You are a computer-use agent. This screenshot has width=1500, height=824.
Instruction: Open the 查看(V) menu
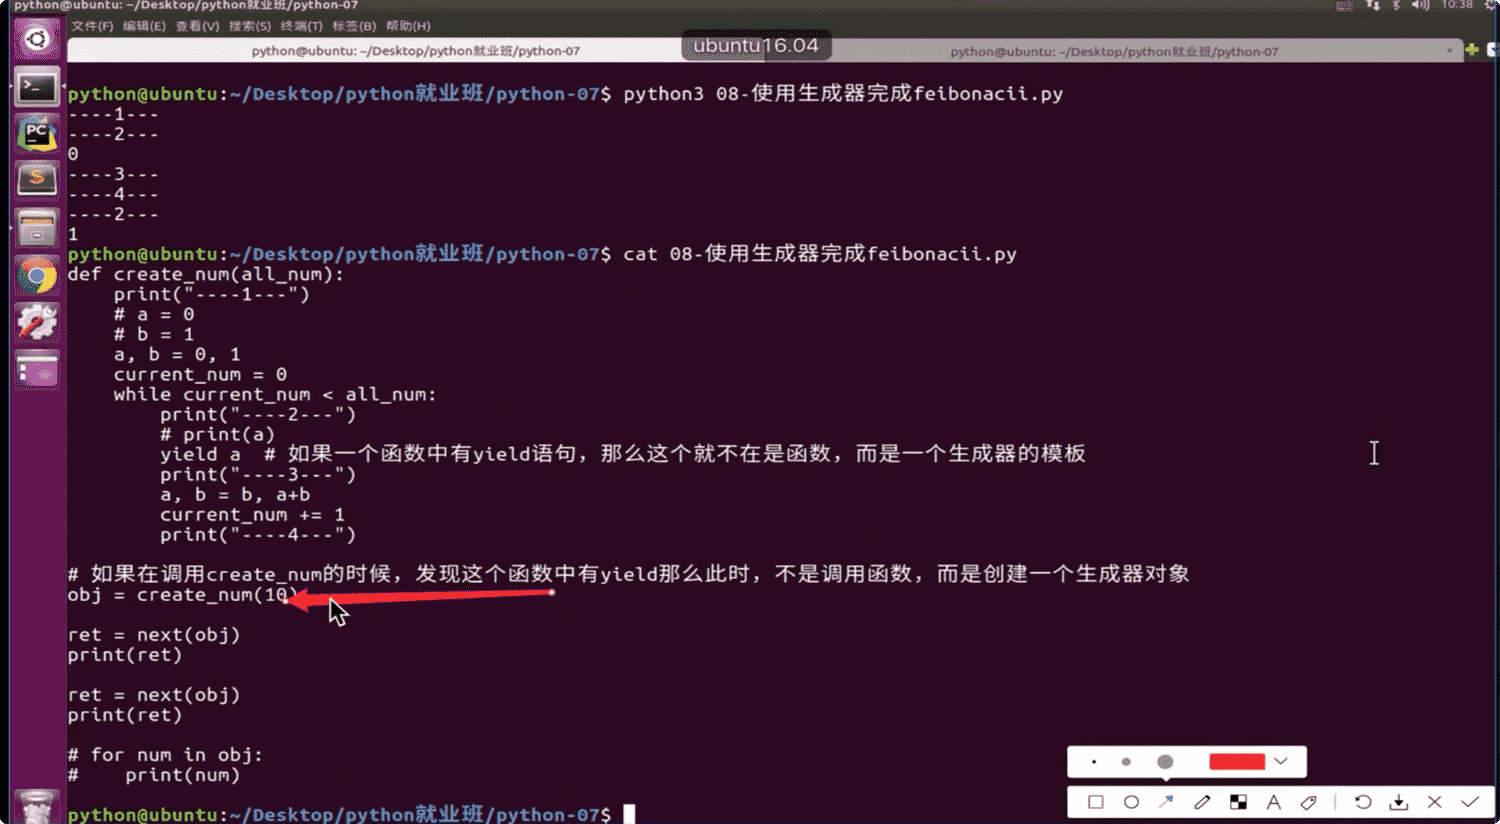click(x=197, y=26)
